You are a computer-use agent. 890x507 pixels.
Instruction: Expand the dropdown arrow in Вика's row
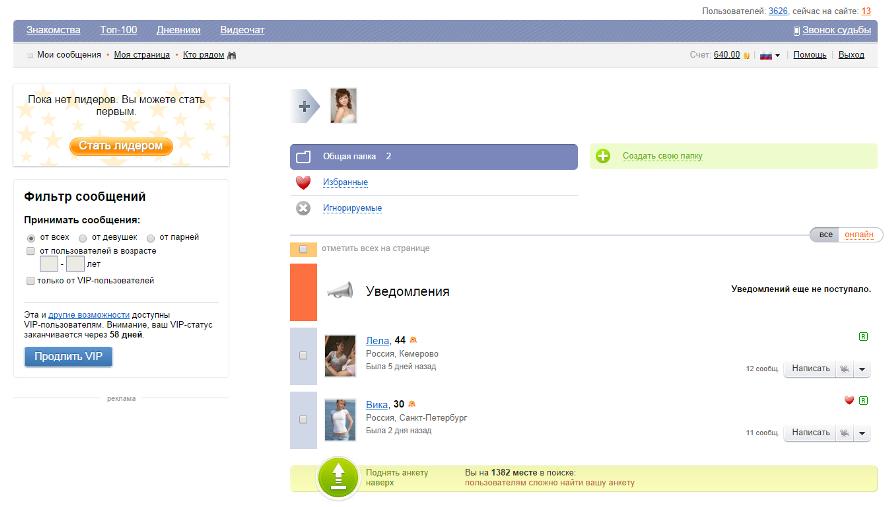click(x=863, y=433)
